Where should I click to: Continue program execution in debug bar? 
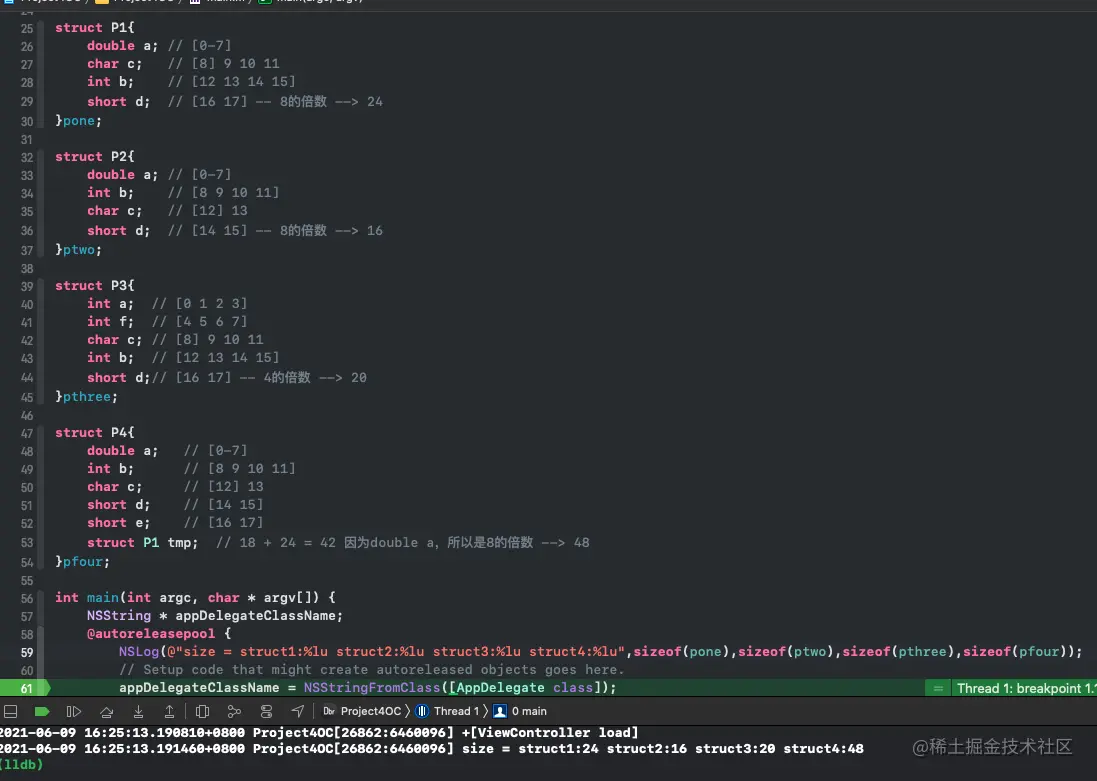click(73, 712)
